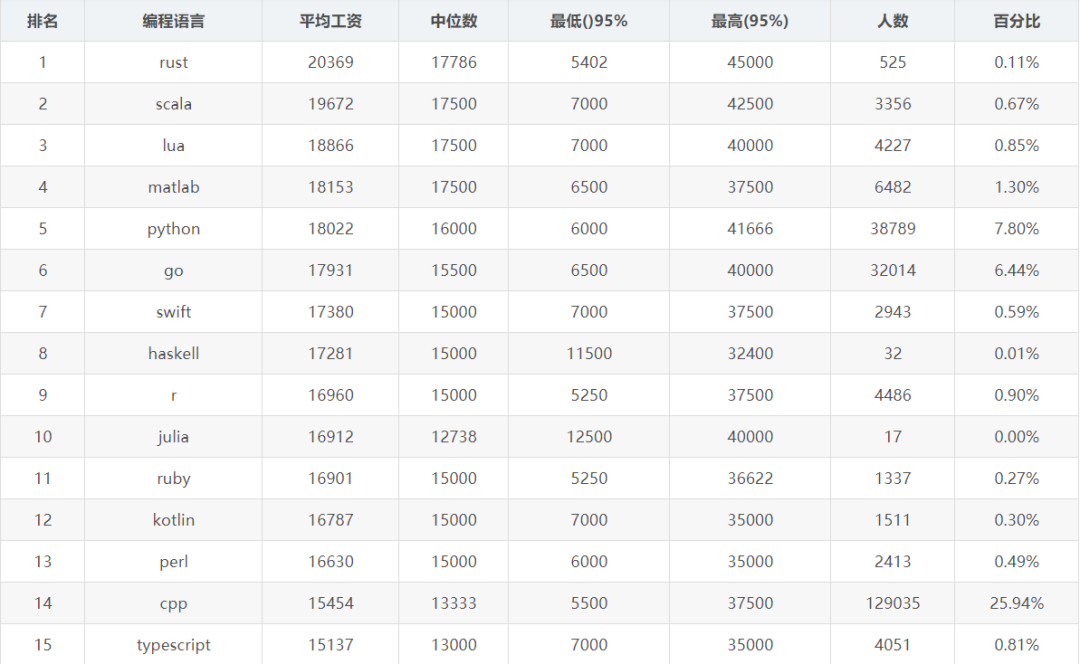This screenshot has width=1080, height=664.
Task: Click average salary 17931 for go
Action: [x=331, y=270]
